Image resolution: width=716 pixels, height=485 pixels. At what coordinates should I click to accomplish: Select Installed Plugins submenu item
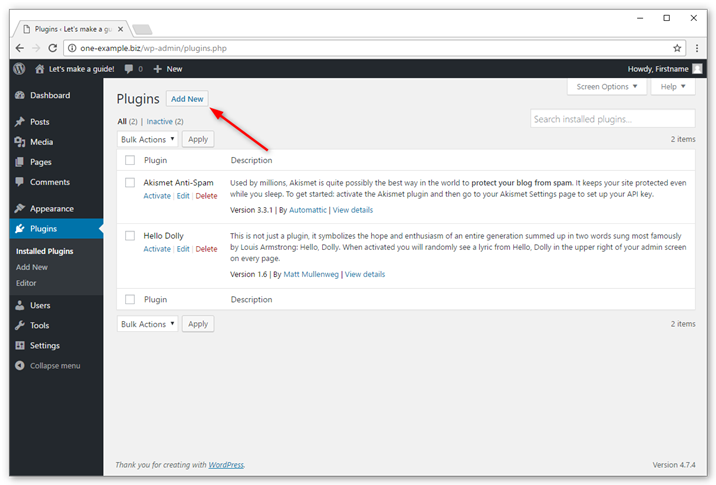tap(44, 251)
